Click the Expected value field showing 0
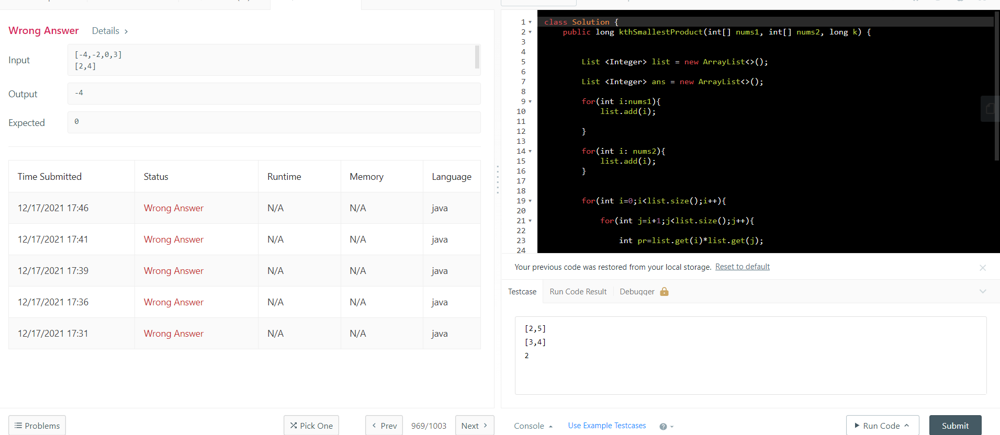The width and height of the screenshot is (1000, 435). (274, 122)
